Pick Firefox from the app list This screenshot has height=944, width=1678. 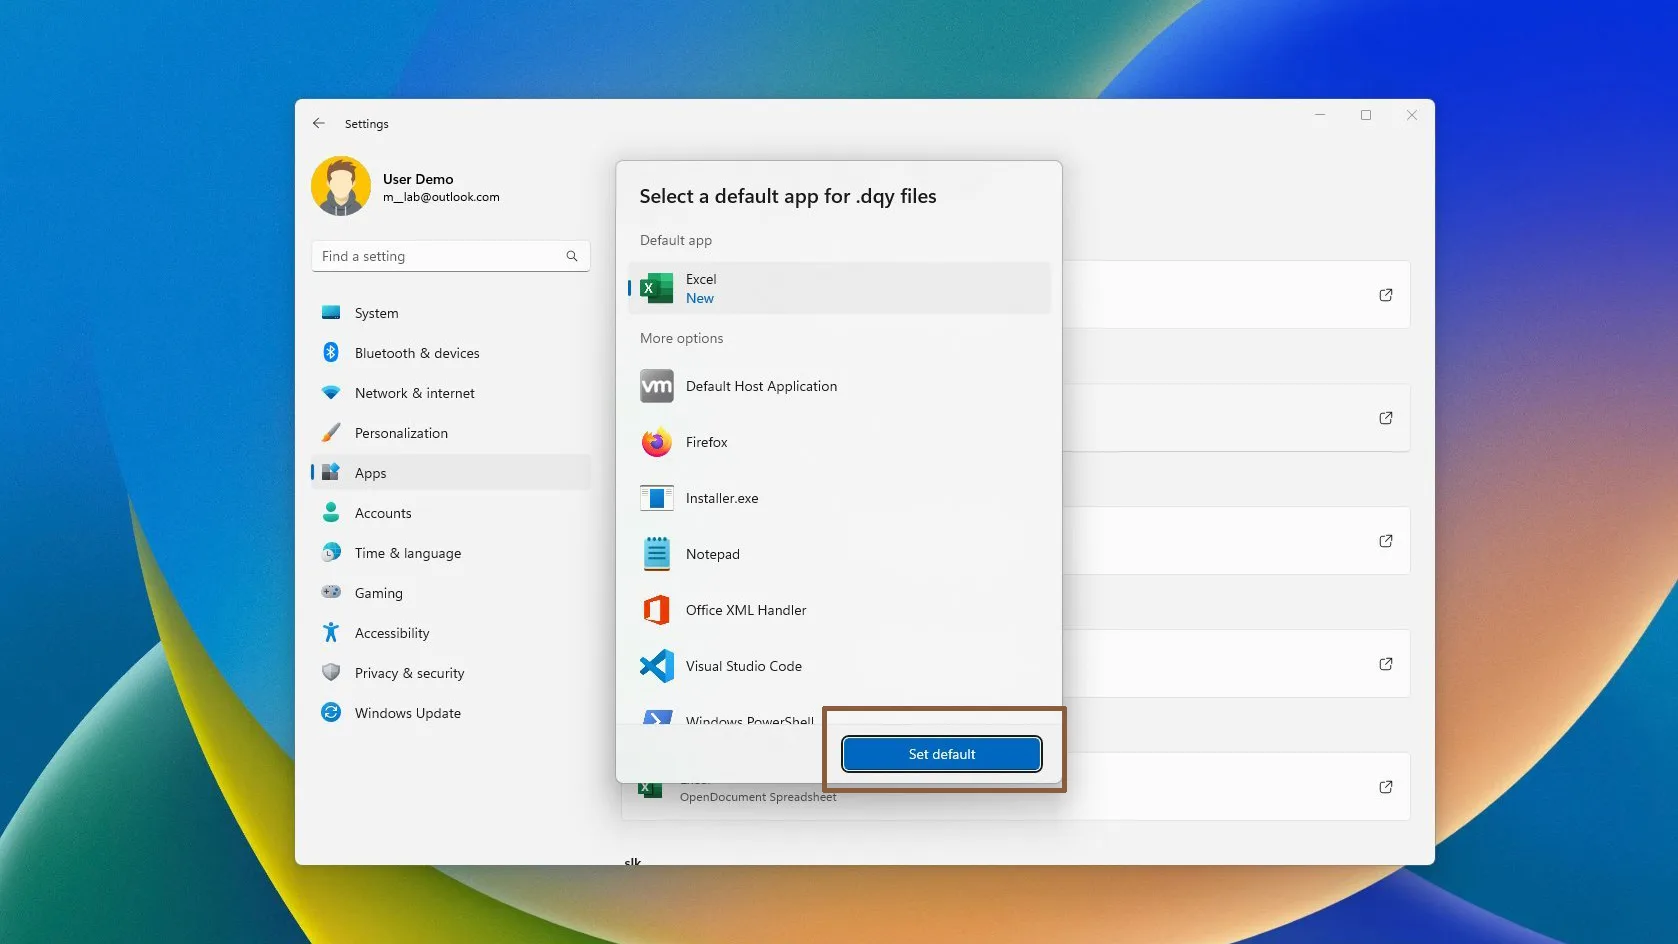coord(839,442)
